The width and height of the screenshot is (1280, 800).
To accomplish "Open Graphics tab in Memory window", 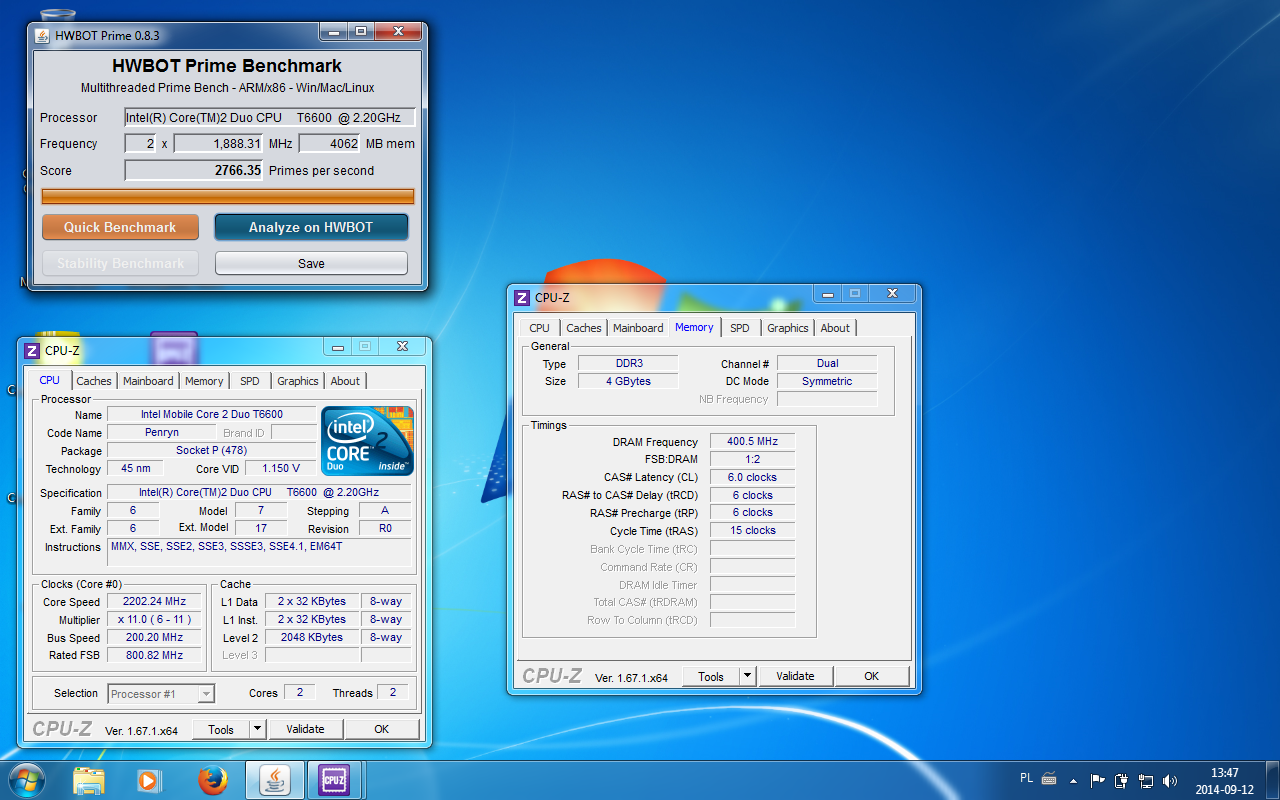I will tap(788, 328).
